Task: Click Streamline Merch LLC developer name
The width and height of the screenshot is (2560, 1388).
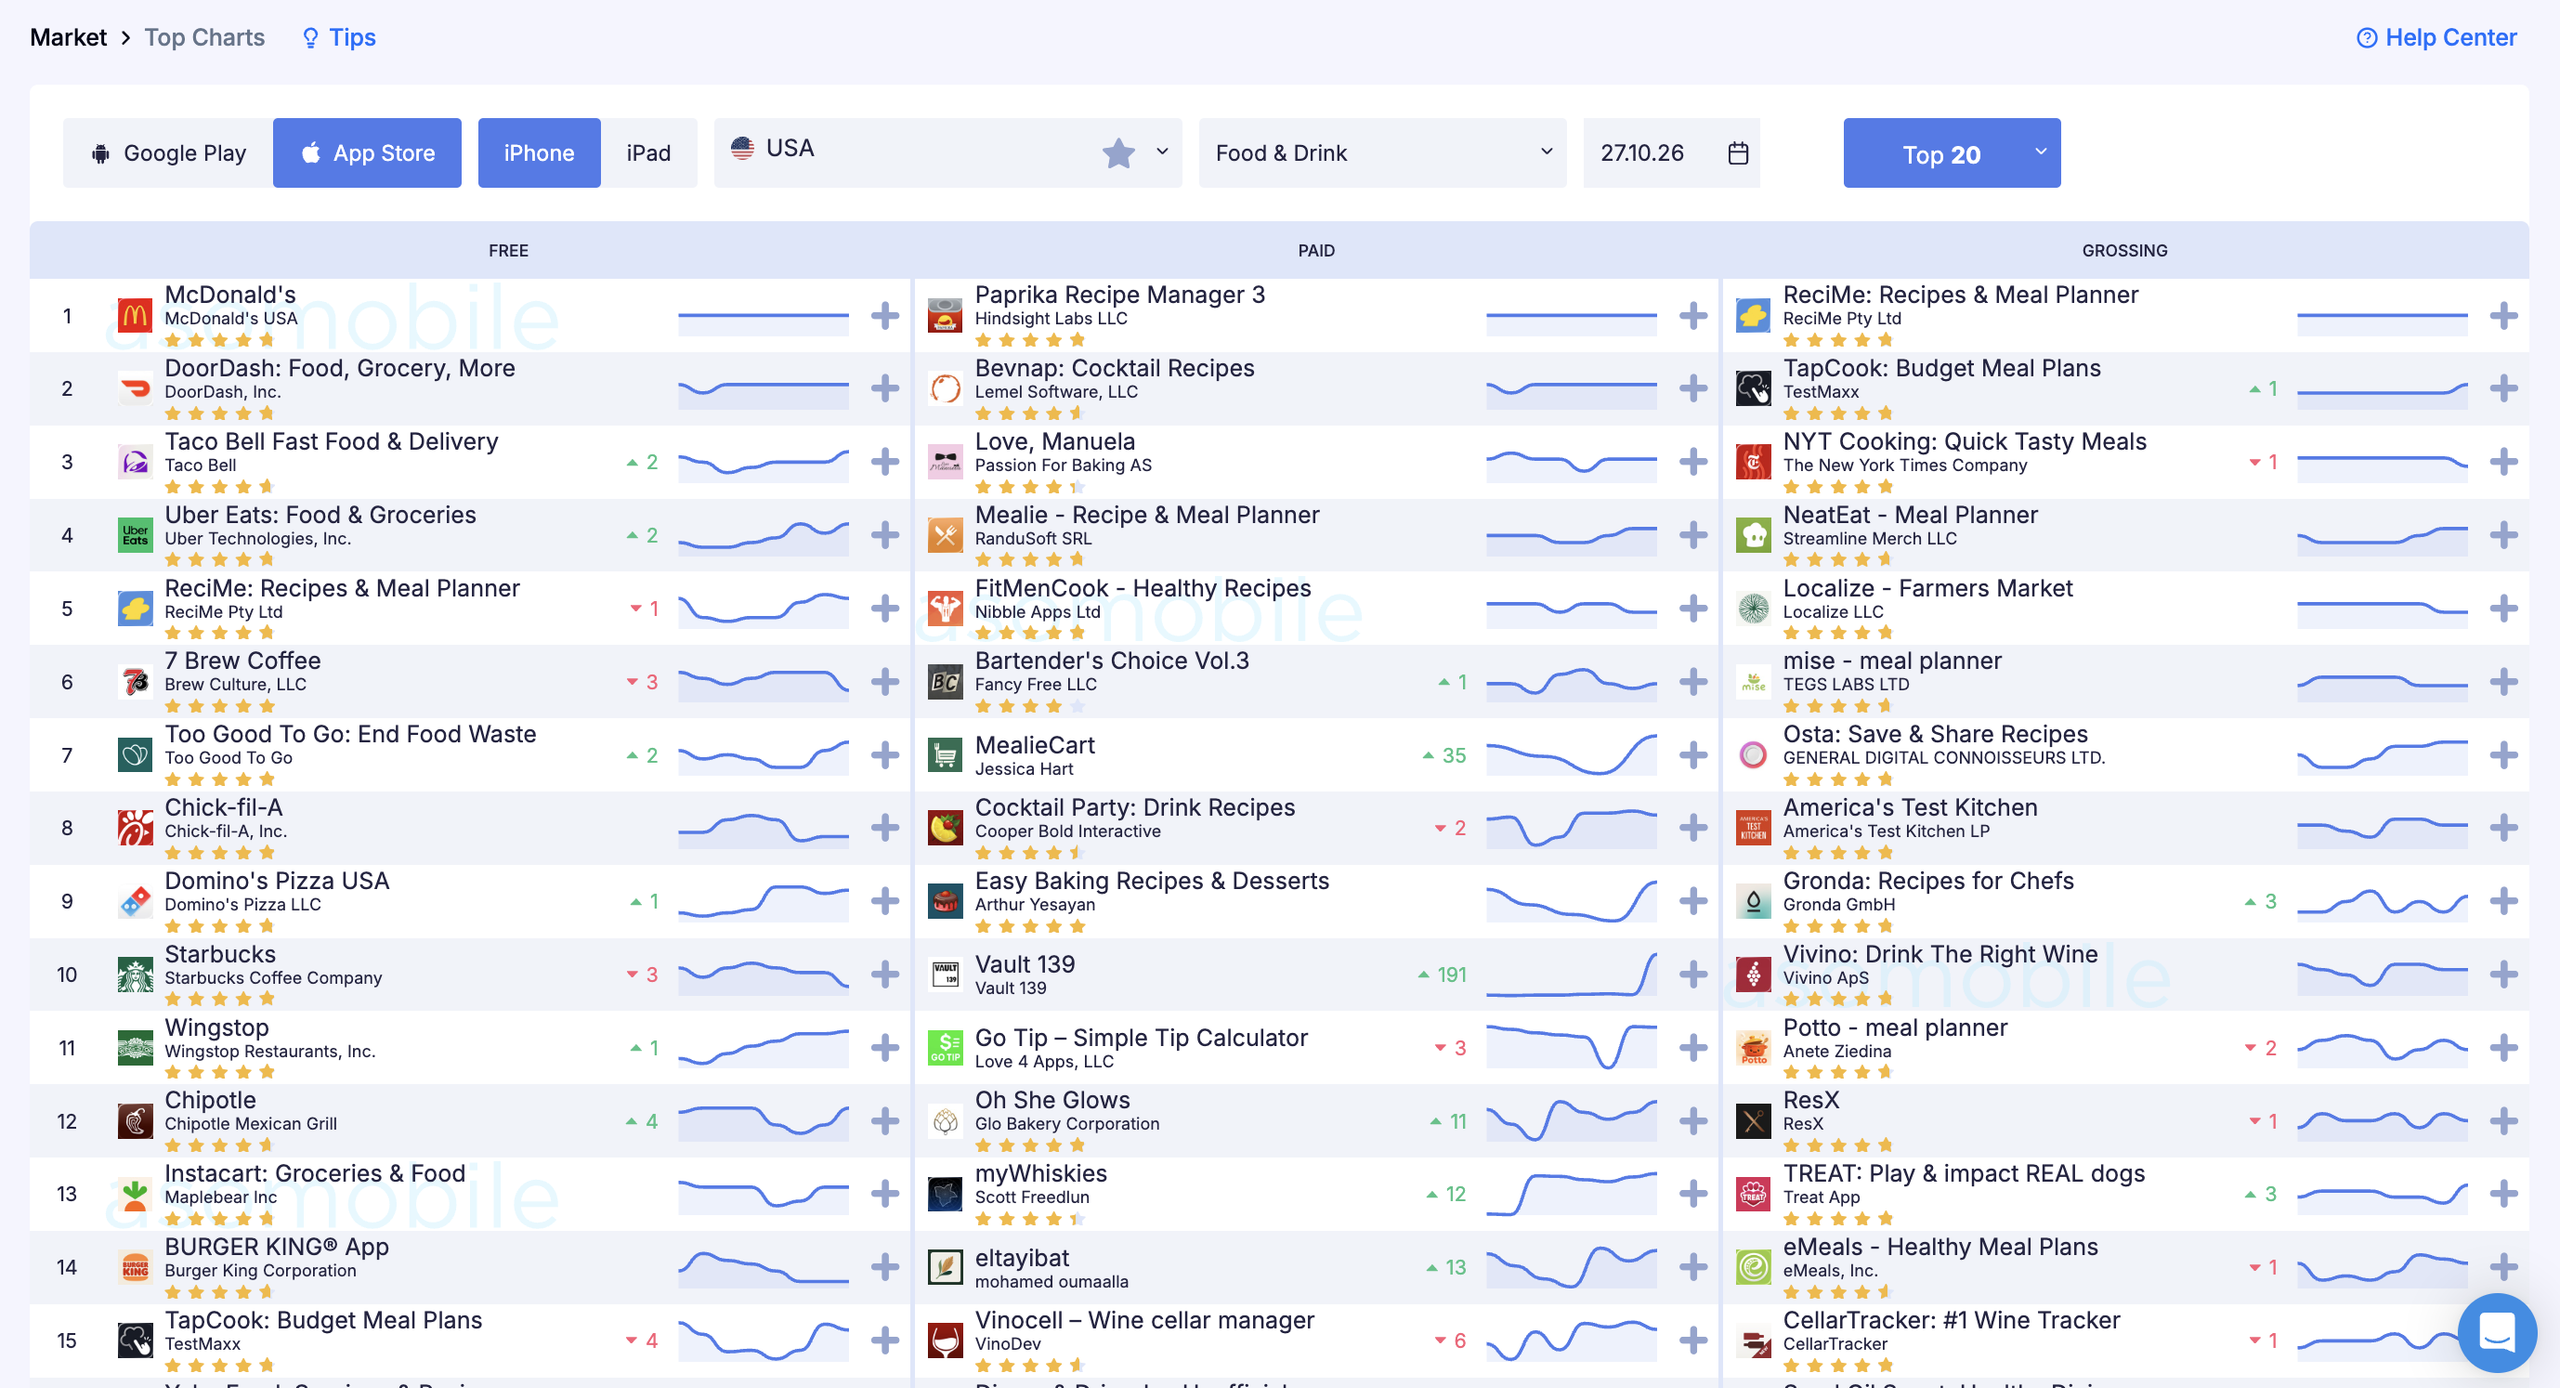Action: [x=1870, y=538]
